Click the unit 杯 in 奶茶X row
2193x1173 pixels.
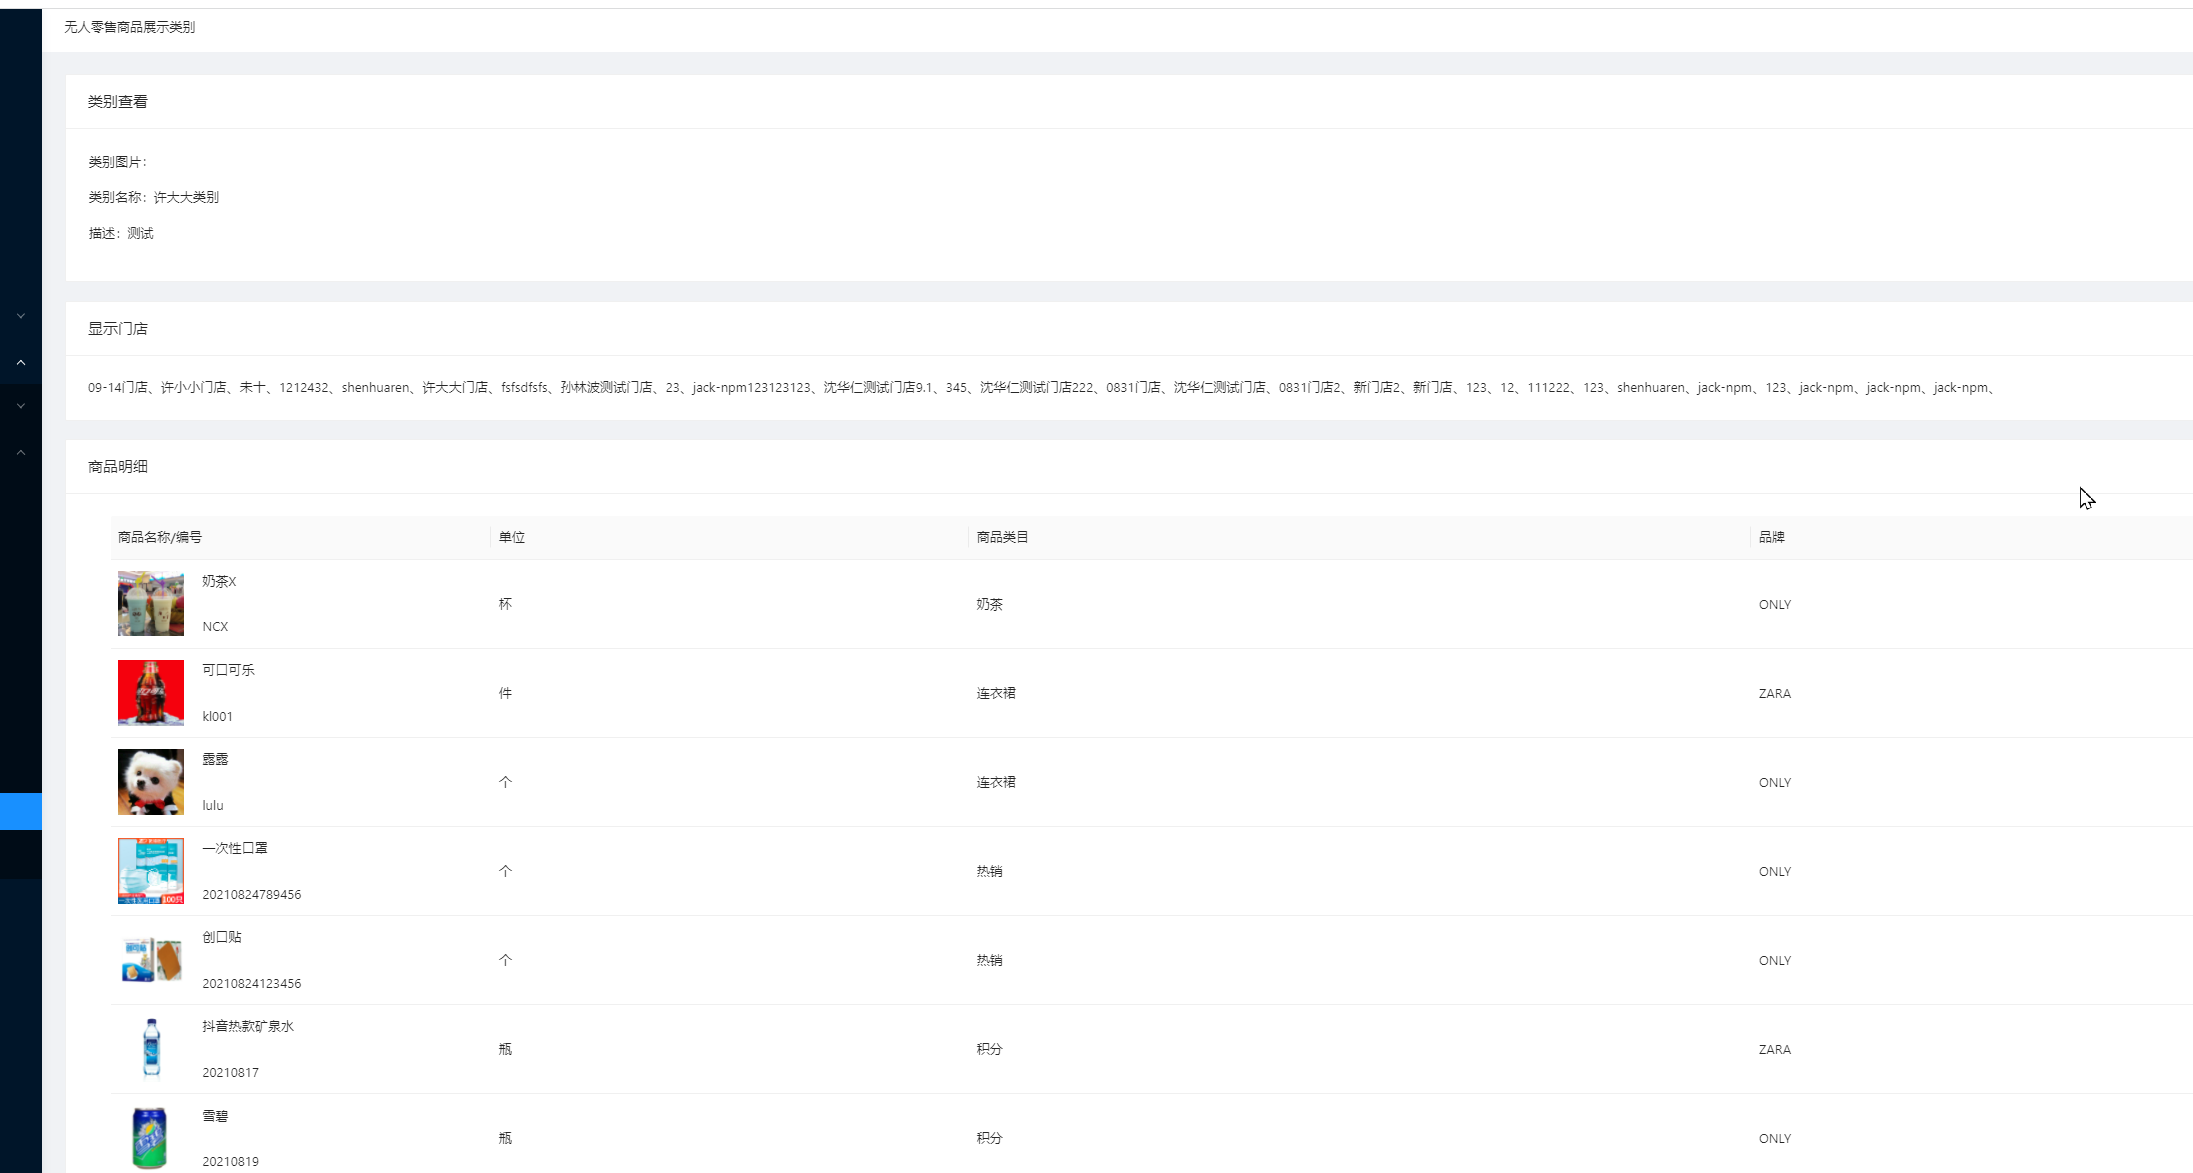coord(505,604)
